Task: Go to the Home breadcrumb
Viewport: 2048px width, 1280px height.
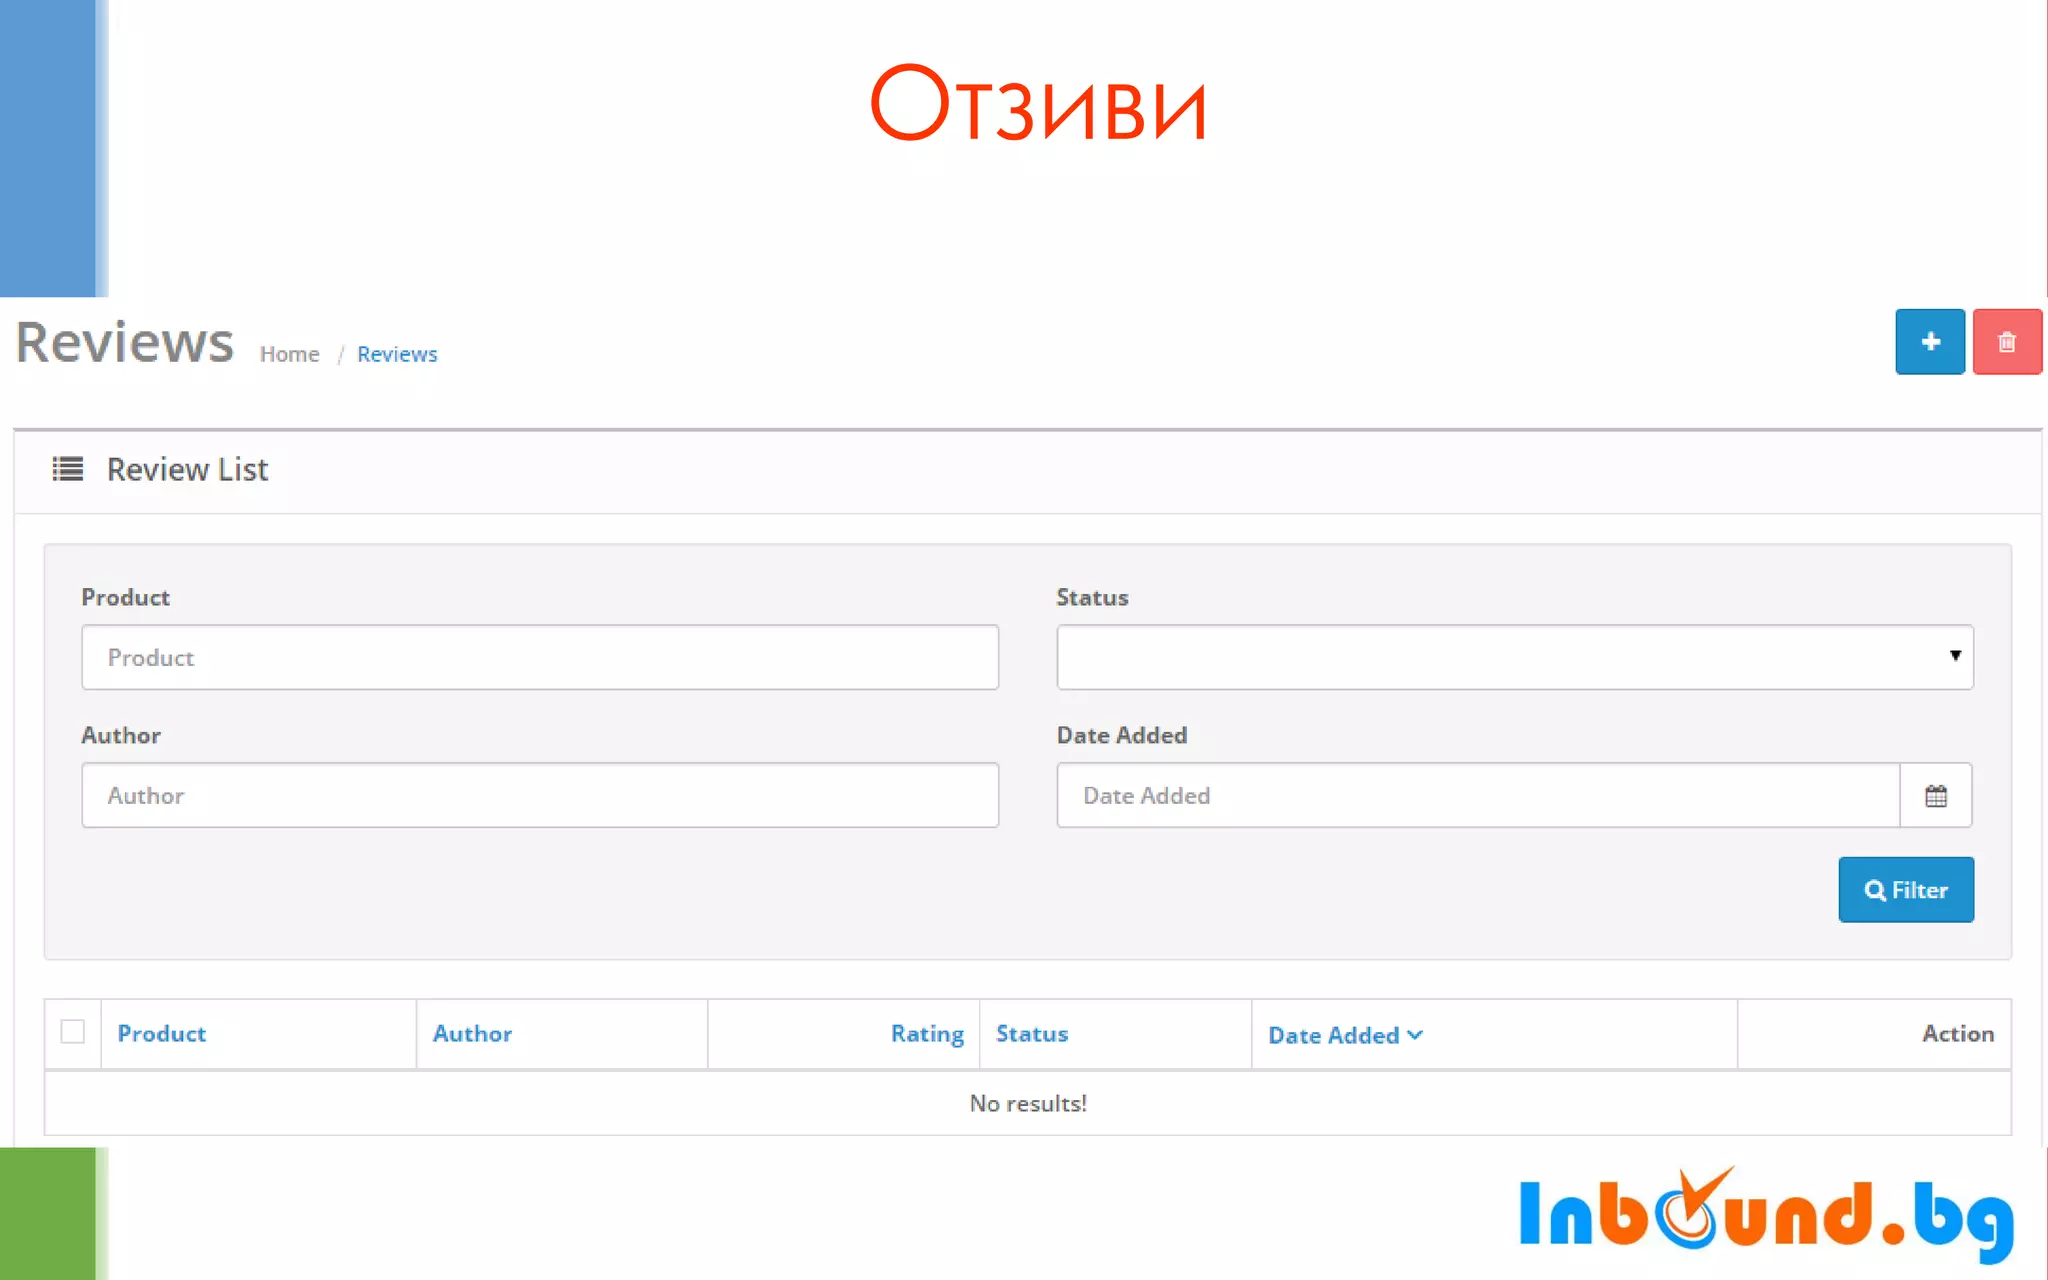Action: [290, 354]
